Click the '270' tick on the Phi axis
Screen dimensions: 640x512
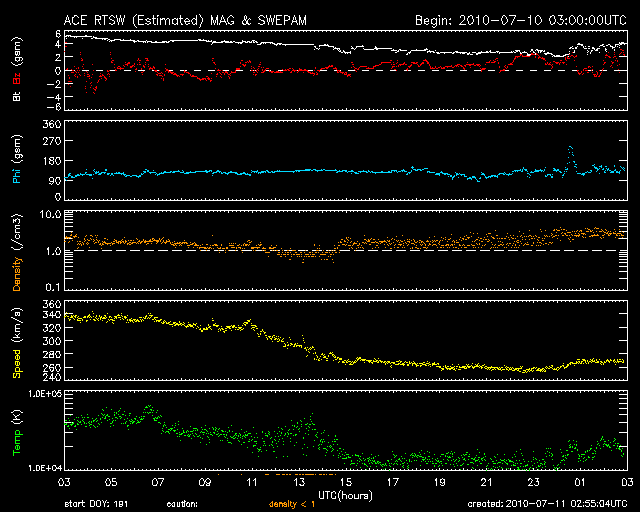point(52,141)
